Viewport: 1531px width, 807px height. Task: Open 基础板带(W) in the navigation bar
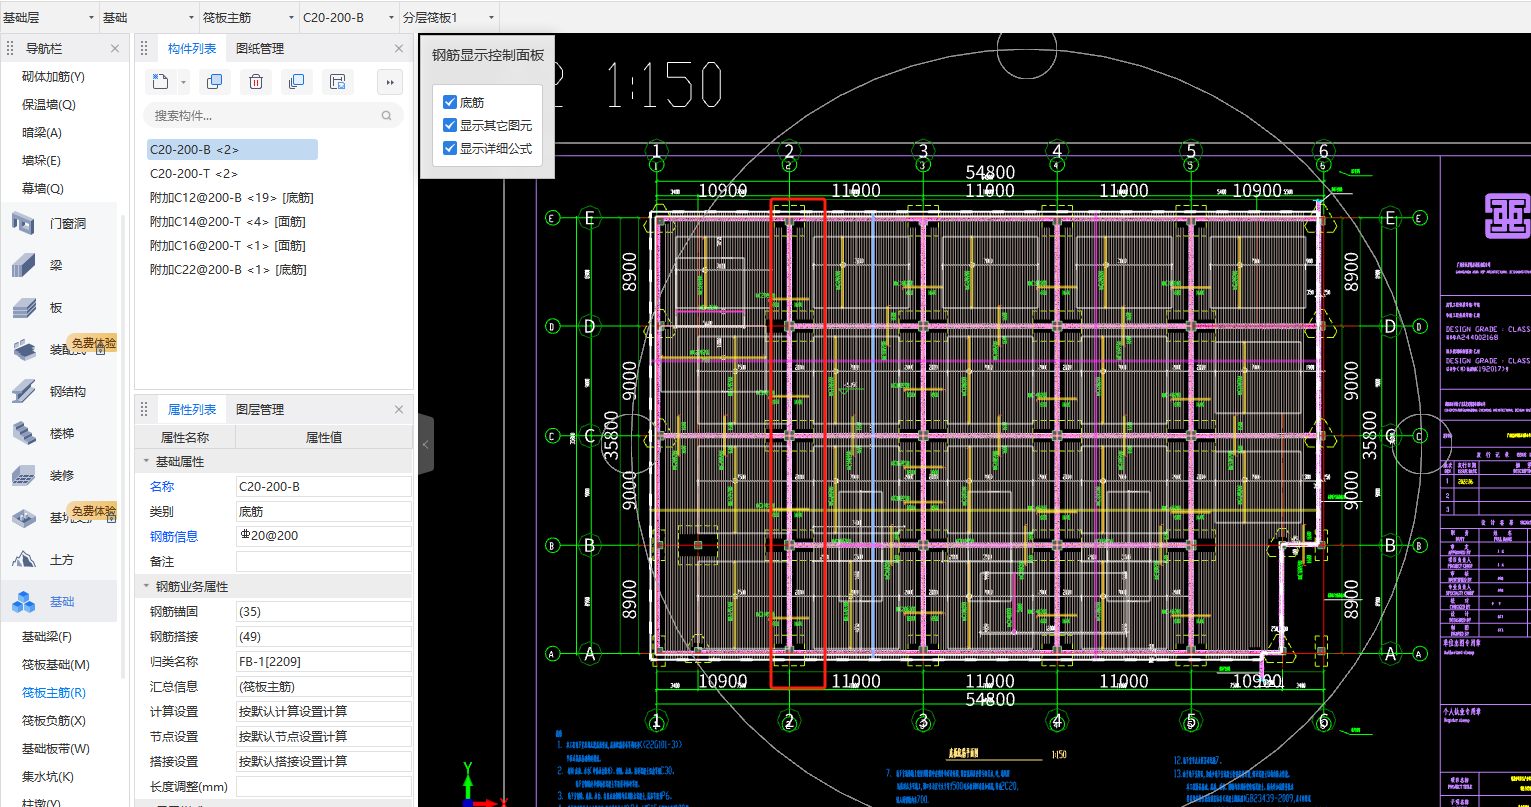tap(56, 748)
